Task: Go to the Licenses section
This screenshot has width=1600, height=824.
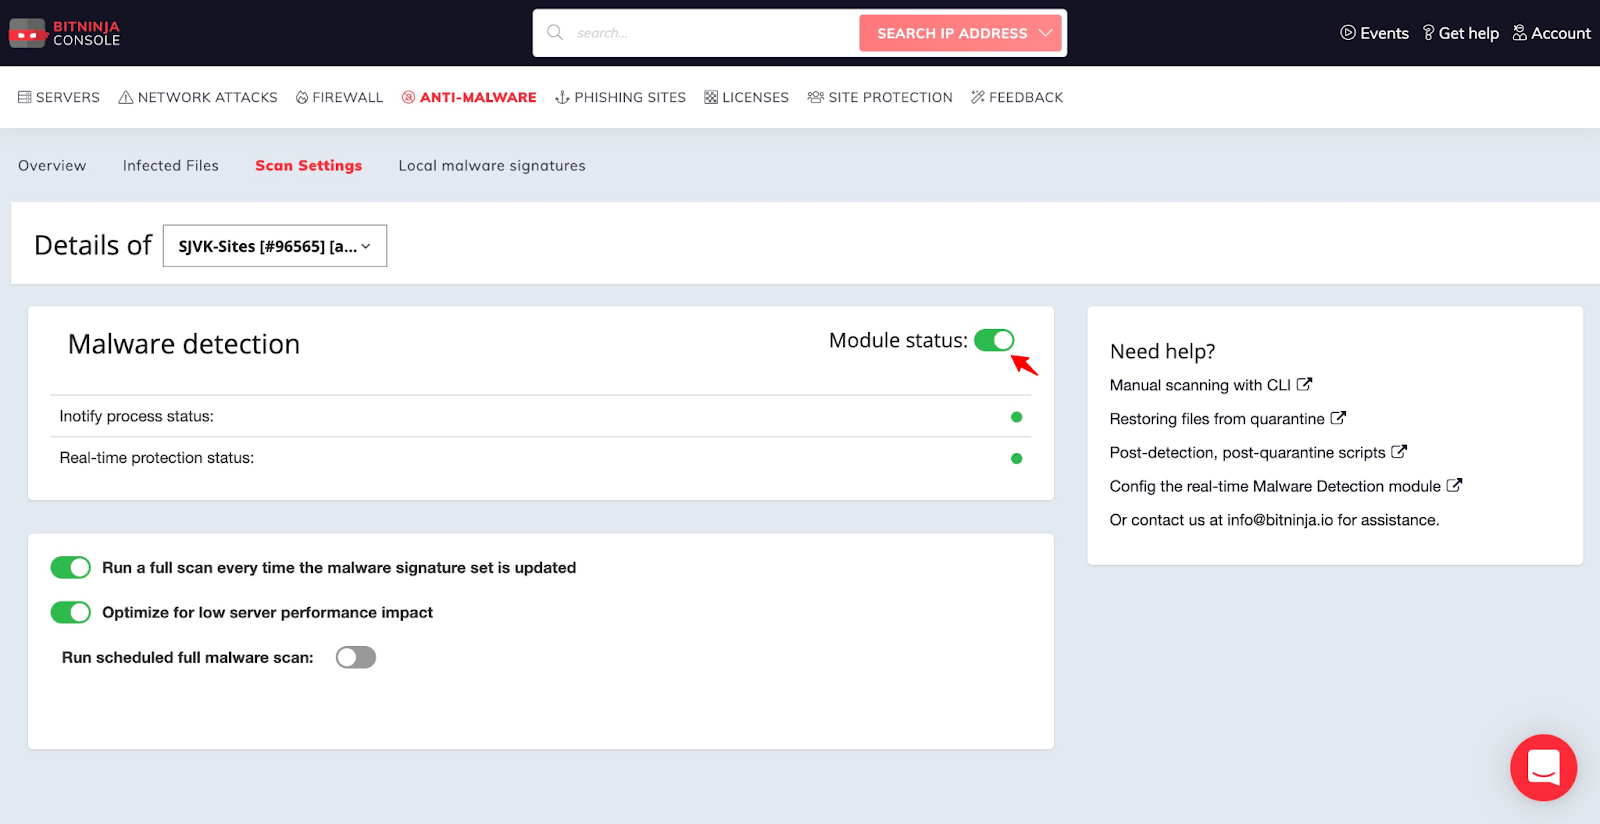Action: click(x=746, y=97)
